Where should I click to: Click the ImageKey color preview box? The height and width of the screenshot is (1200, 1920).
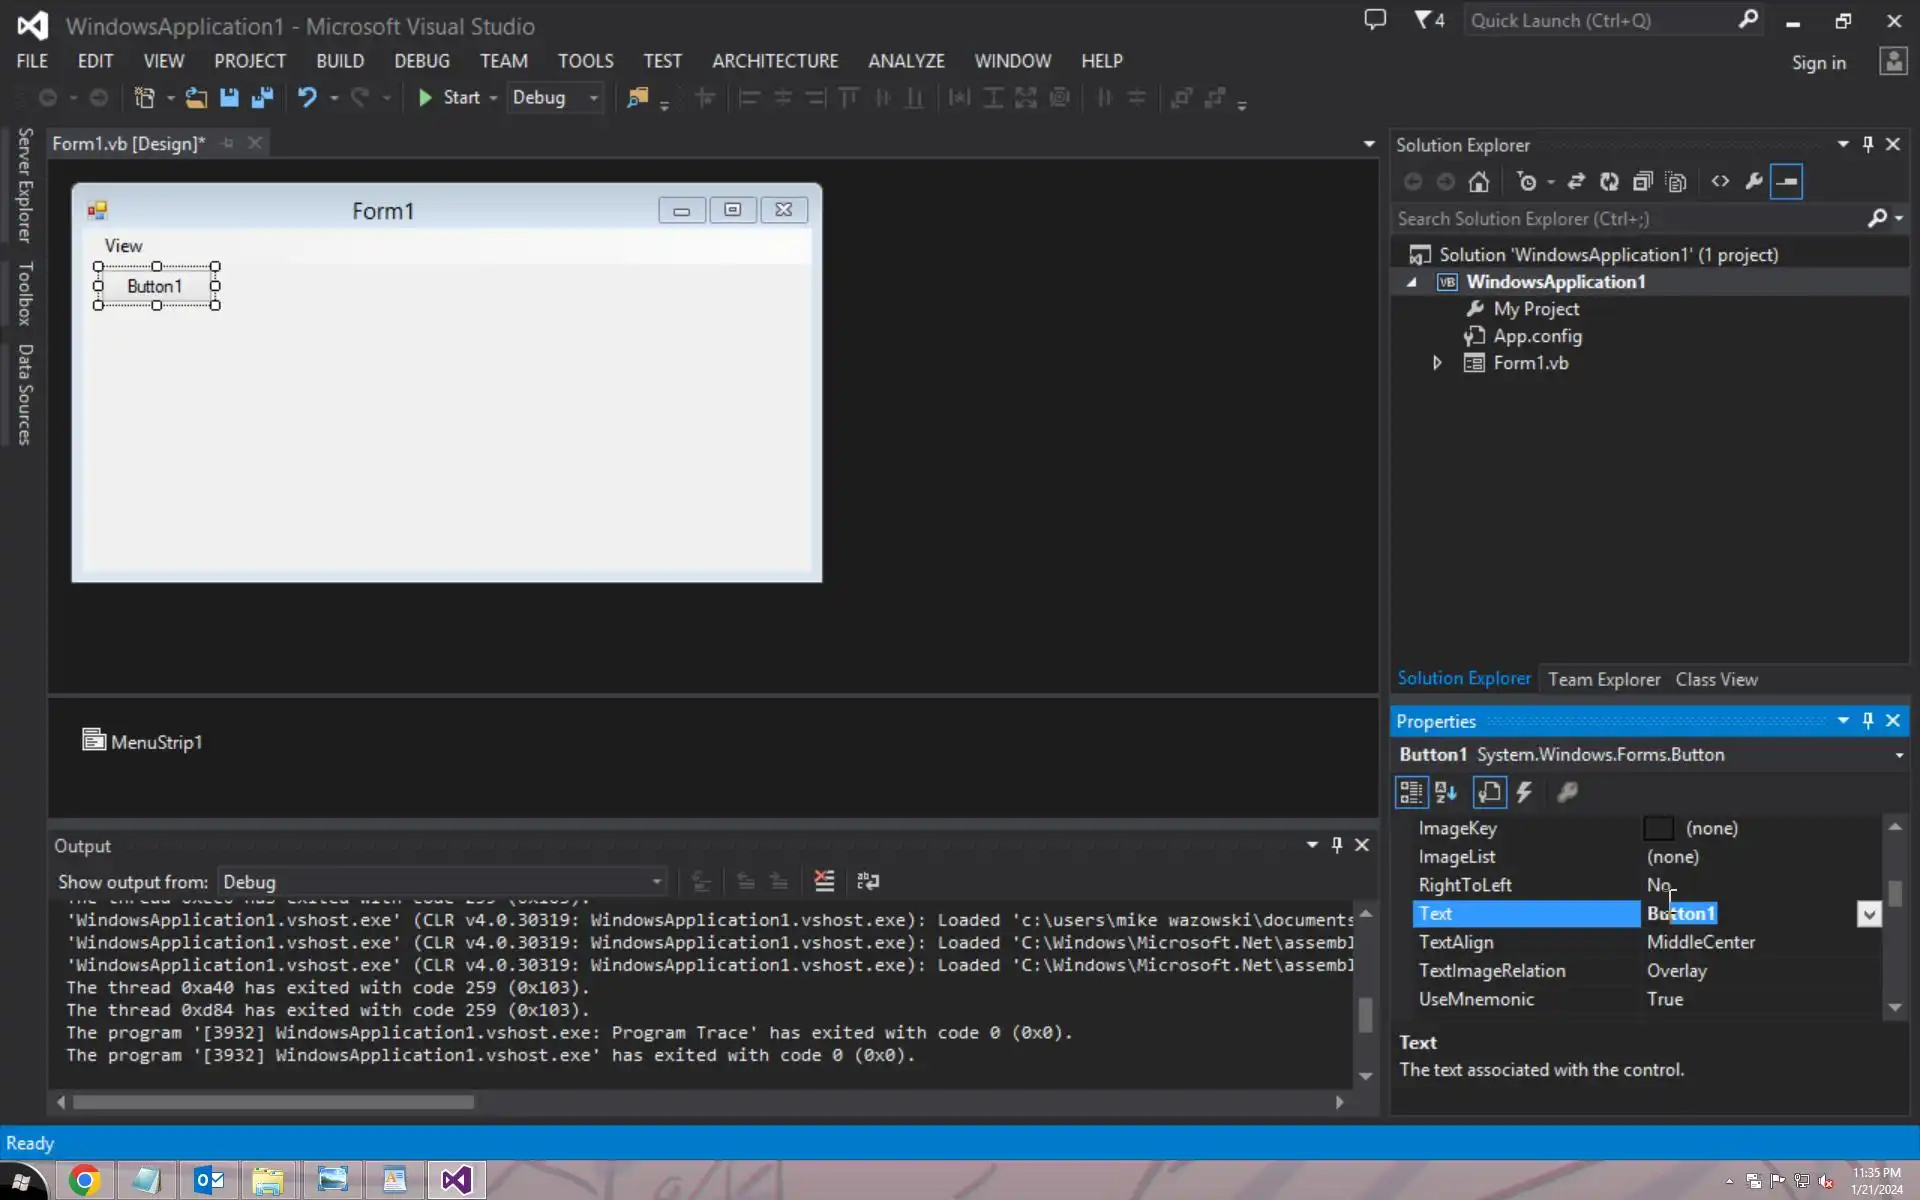point(1658,828)
